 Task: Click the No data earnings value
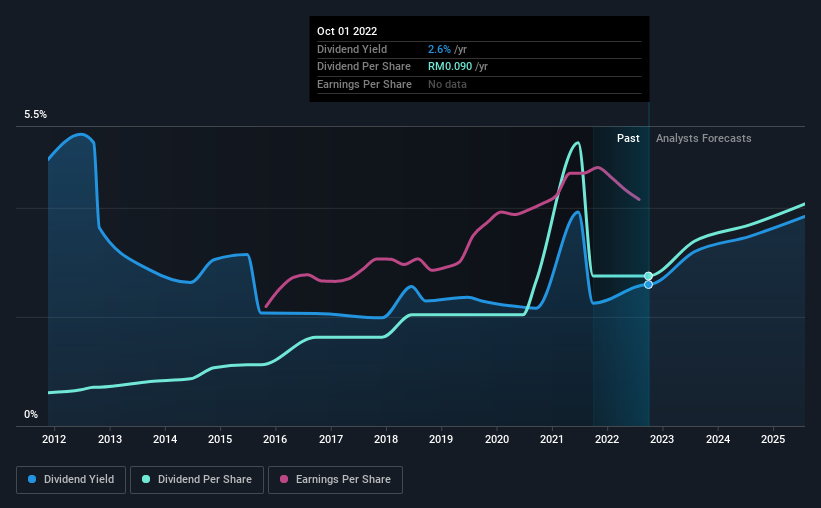coord(447,84)
